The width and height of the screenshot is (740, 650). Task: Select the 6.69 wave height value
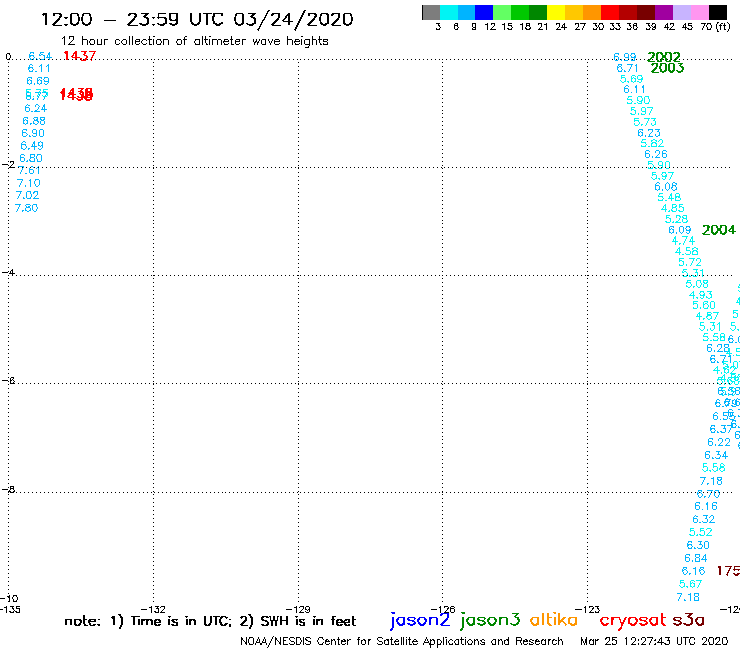tap(38, 81)
